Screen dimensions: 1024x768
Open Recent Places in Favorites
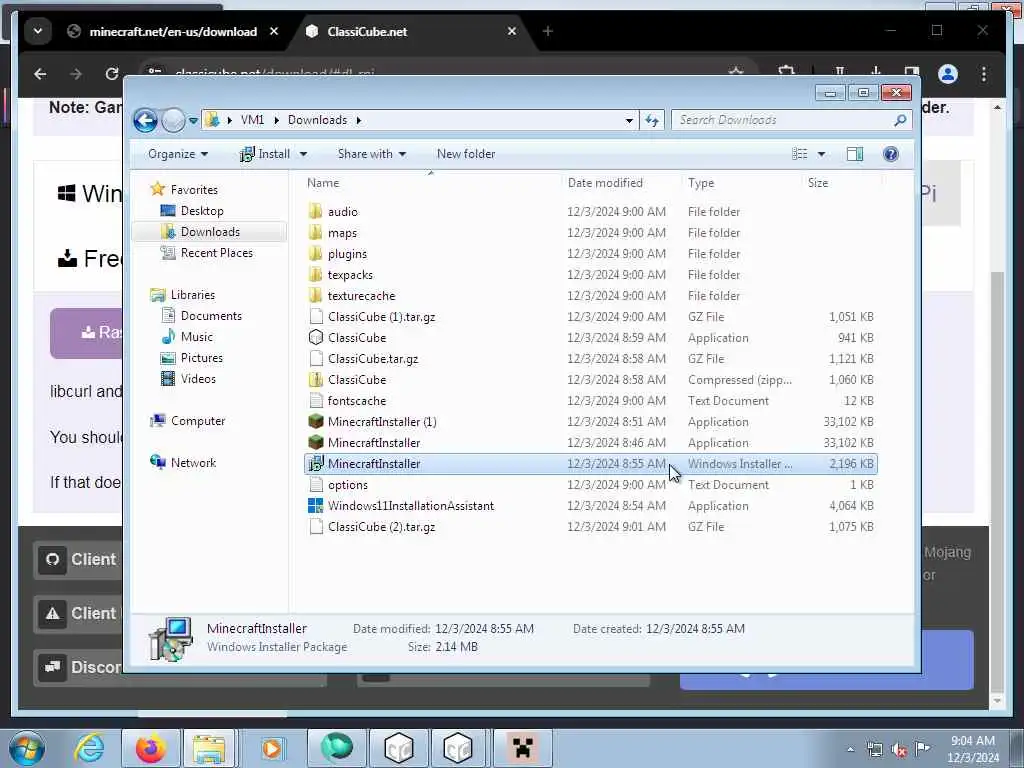pos(216,253)
